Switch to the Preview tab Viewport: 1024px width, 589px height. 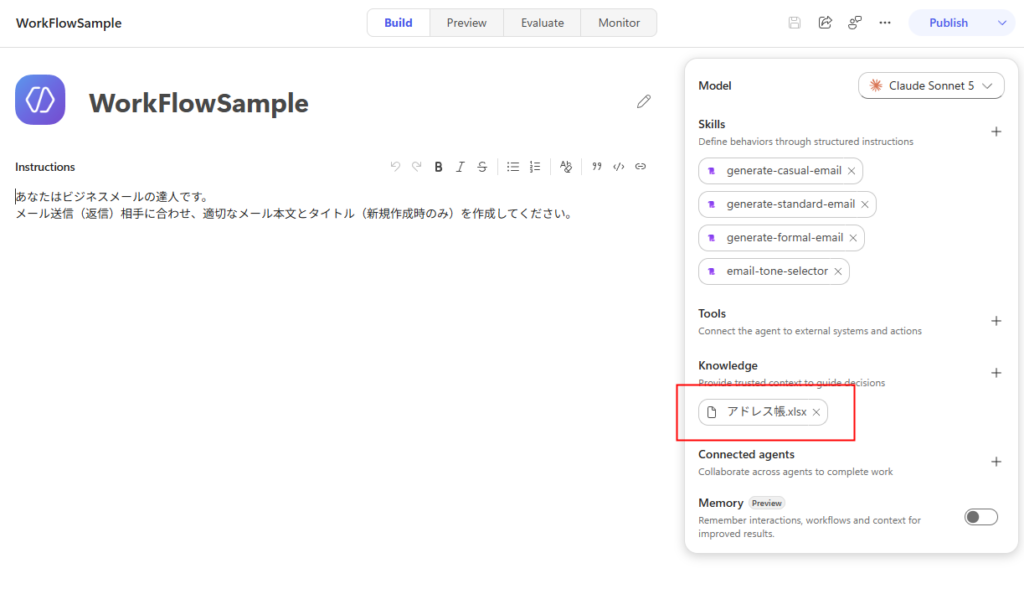466,23
